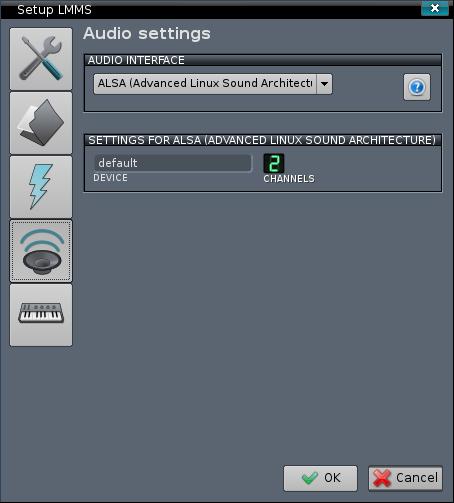Click the red X icon on Cancel
The height and width of the screenshot is (503, 454).
pyautogui.click(x=382, y=478)
